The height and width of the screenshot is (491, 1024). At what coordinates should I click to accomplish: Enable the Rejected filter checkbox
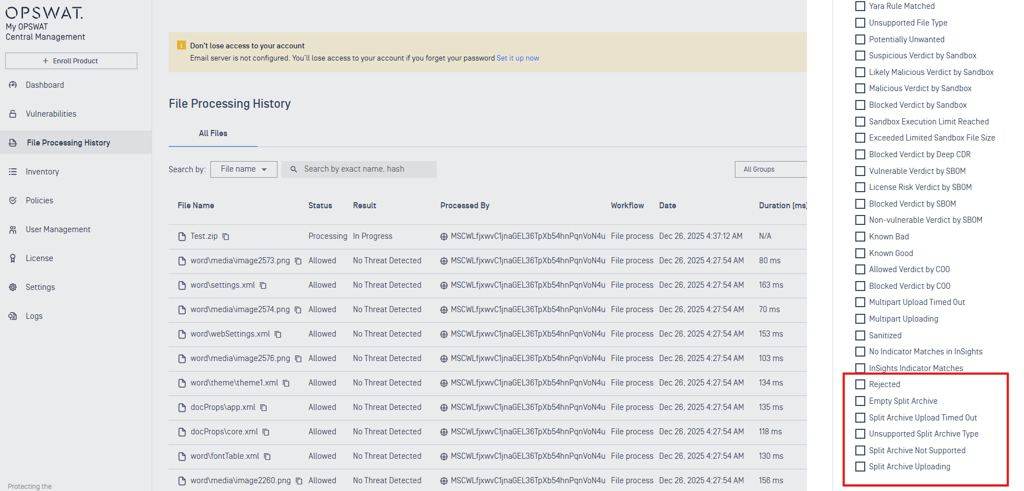tap(860, 384)
